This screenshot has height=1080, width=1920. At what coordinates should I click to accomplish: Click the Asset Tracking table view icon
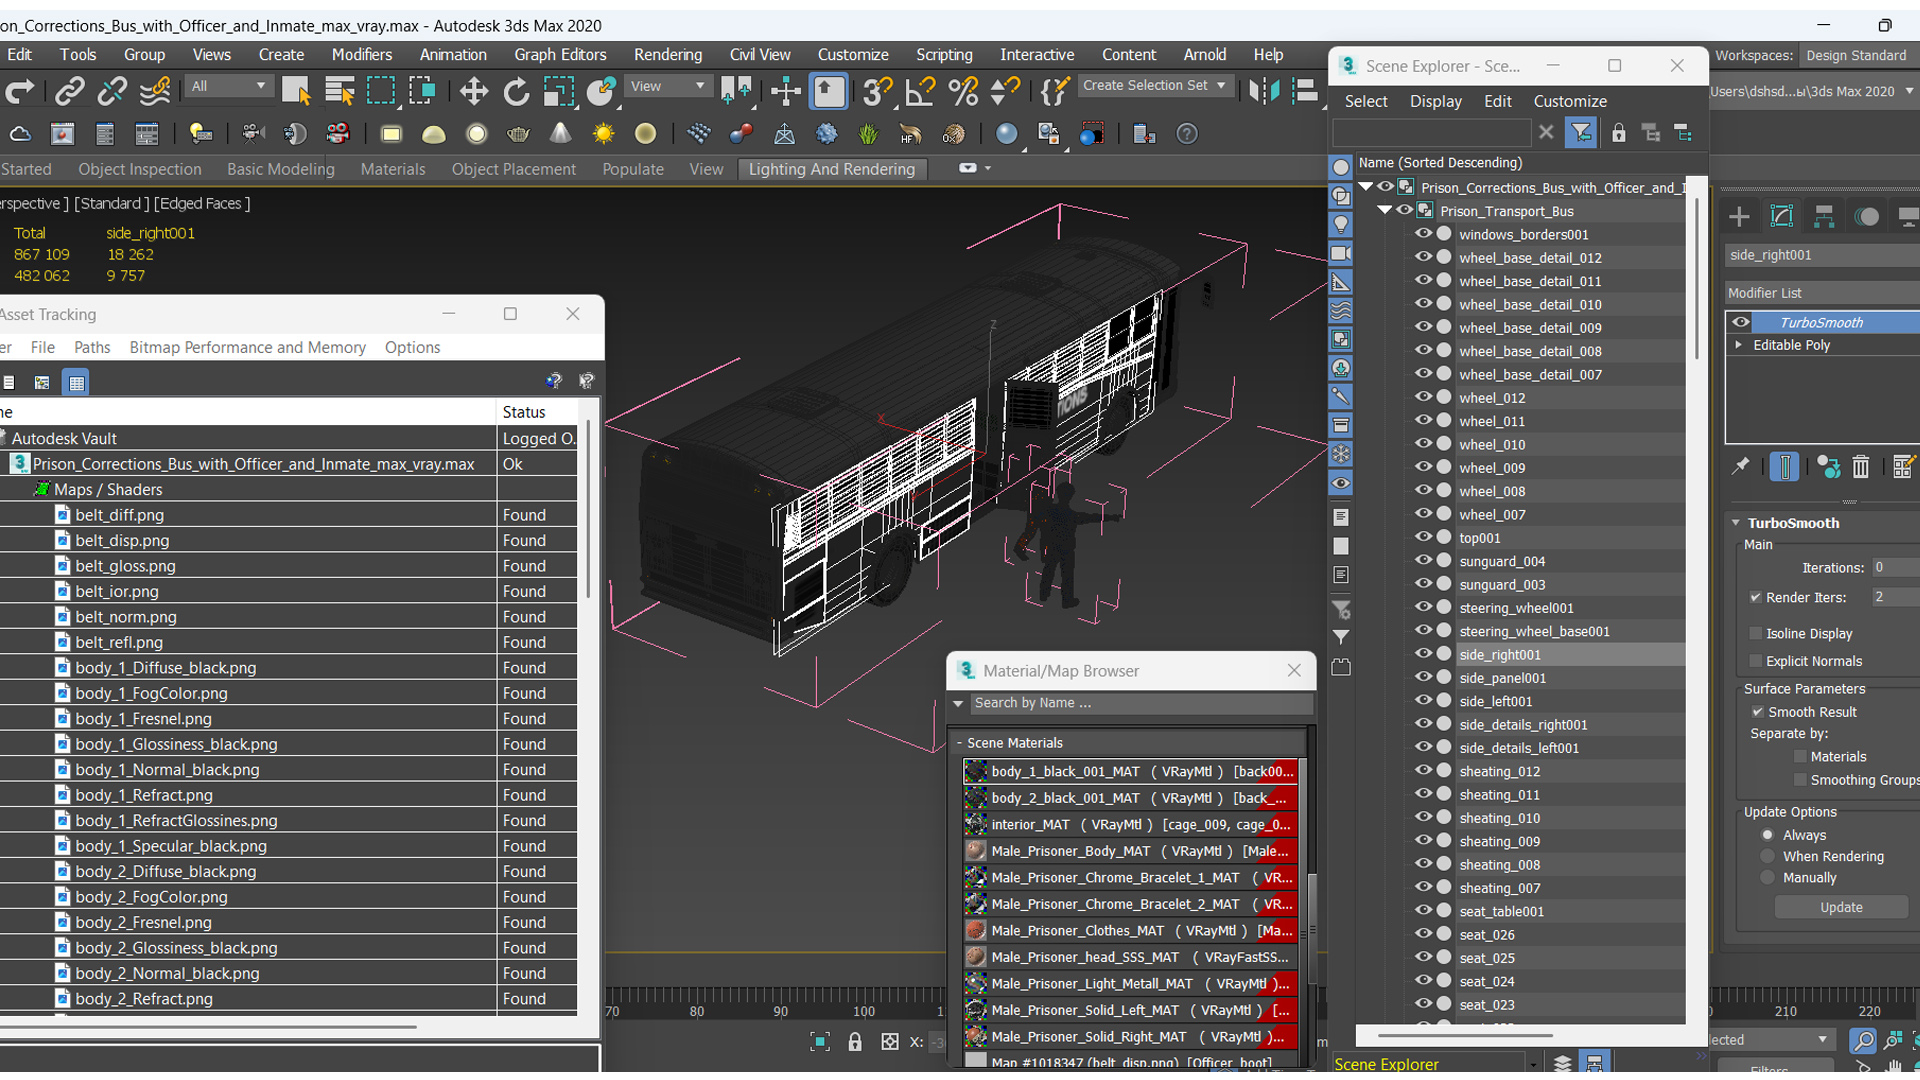(76, 382)
